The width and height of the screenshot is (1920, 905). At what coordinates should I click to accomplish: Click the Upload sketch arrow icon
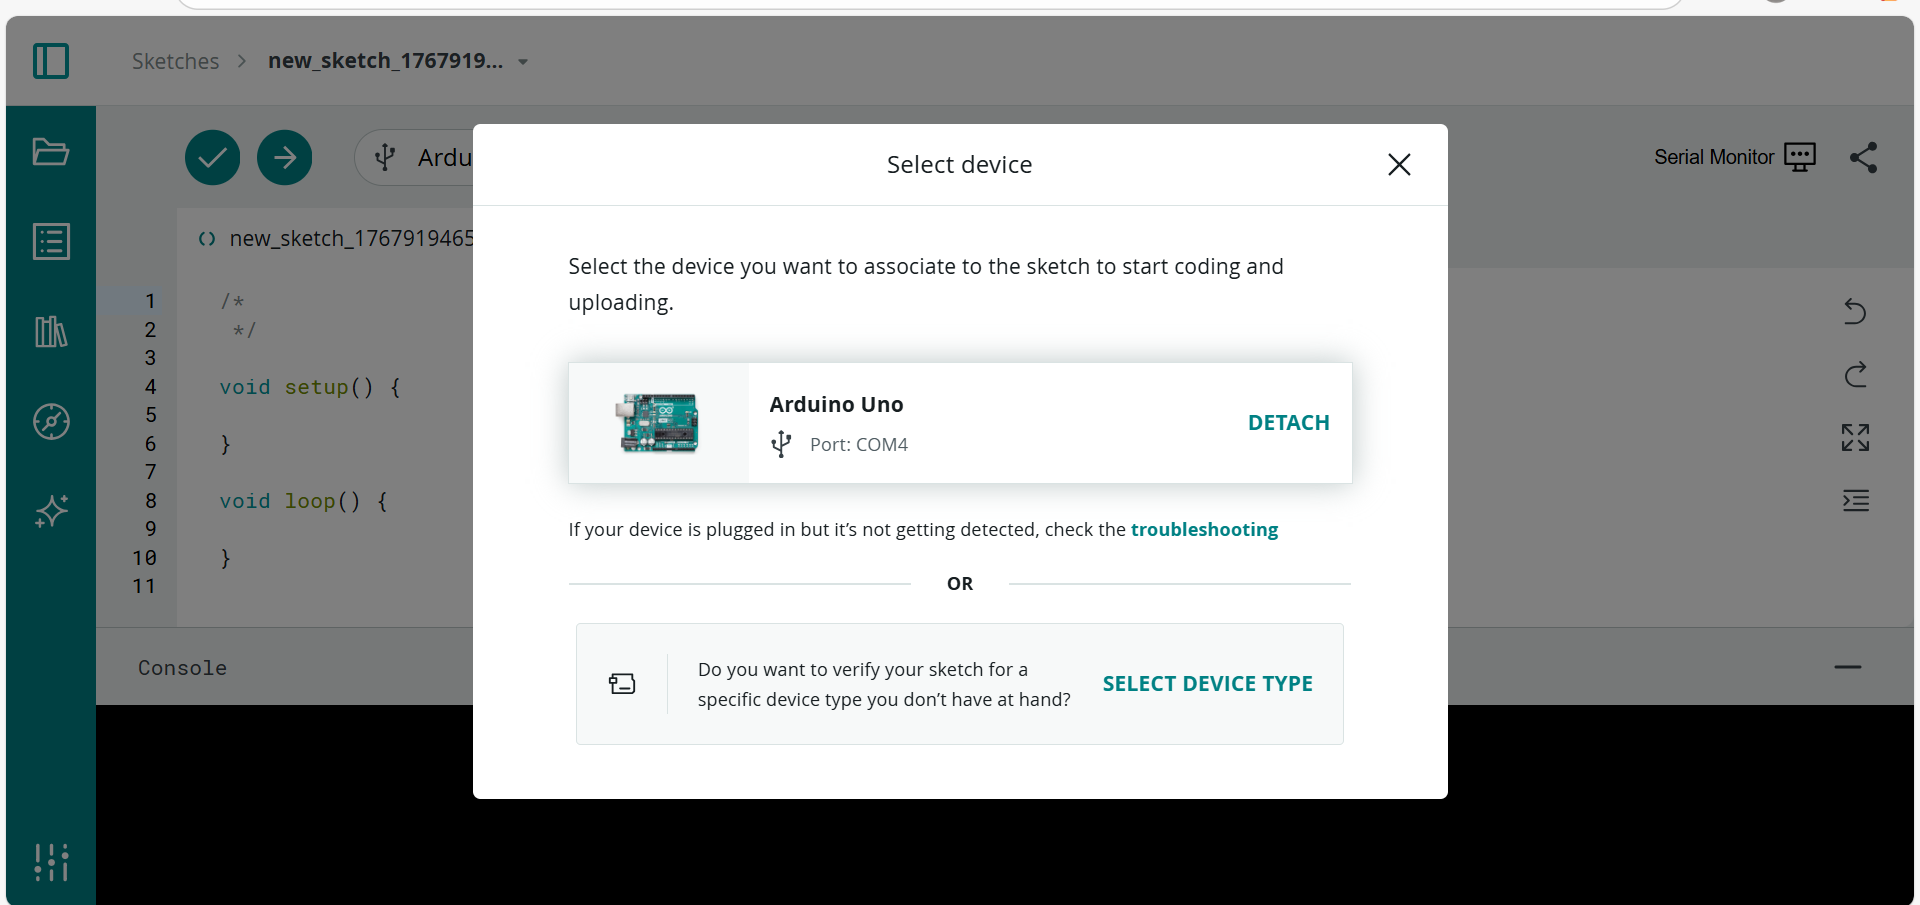tap(284, 157)
